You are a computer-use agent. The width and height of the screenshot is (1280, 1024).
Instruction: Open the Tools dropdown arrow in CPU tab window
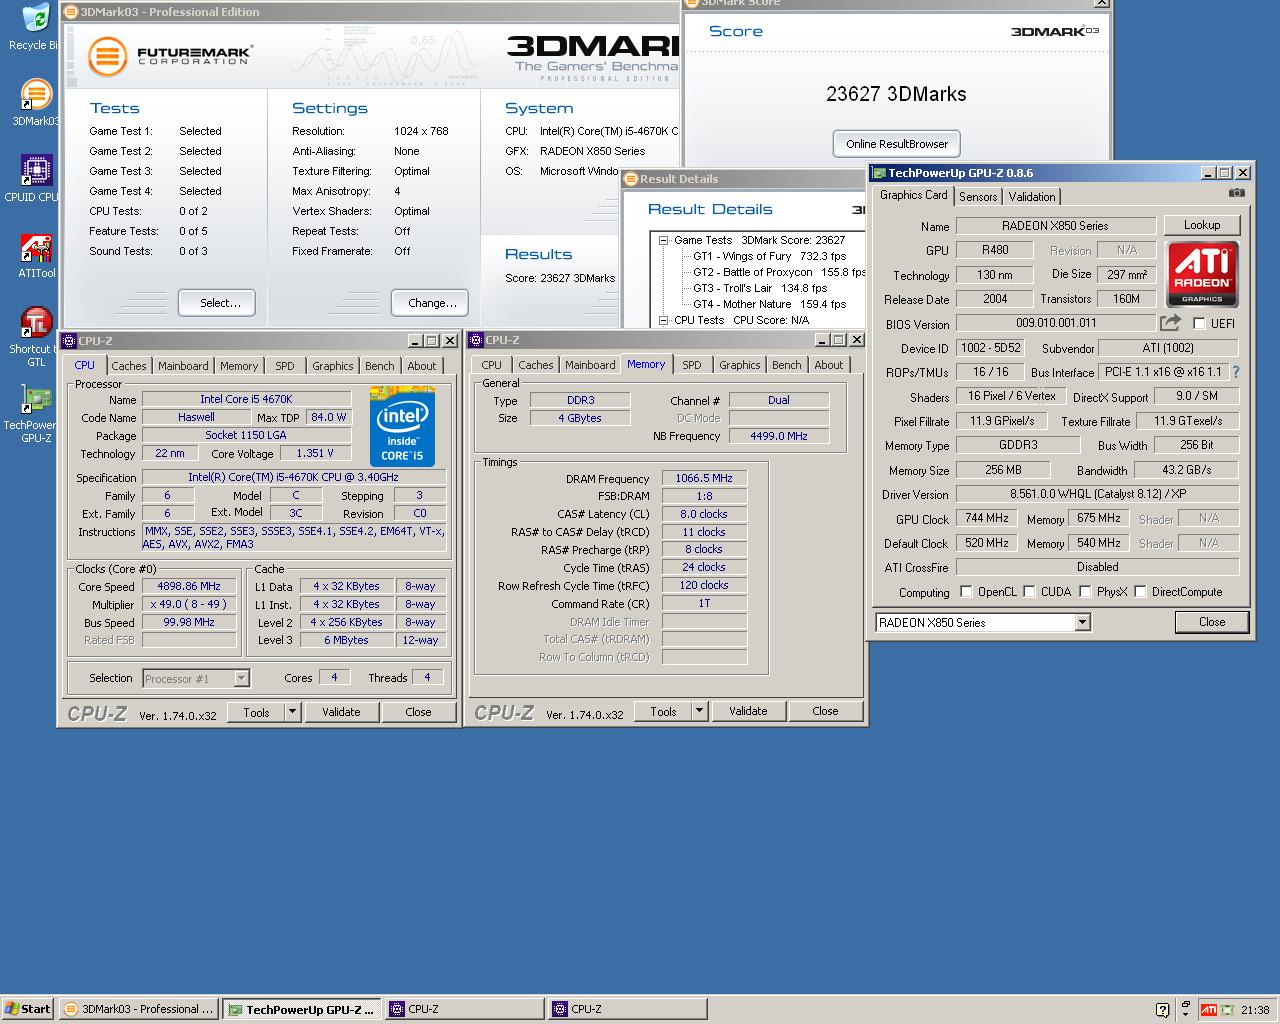tap(292, 712)
